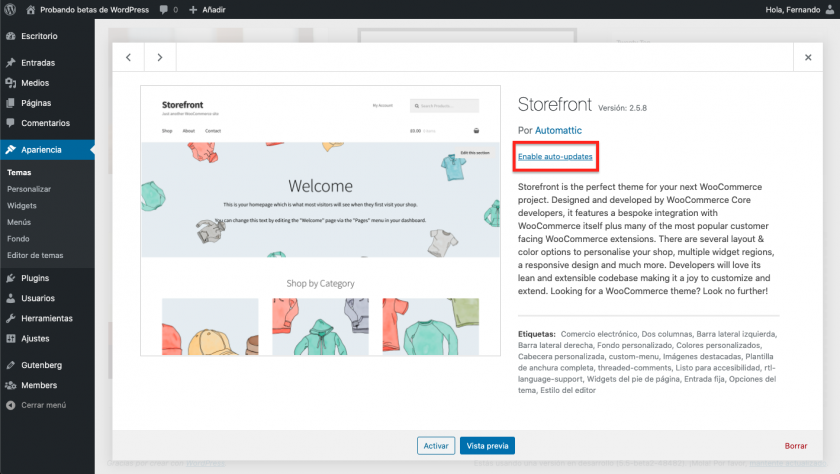Click the Escritorio dashboard icon

click(10, 36)
